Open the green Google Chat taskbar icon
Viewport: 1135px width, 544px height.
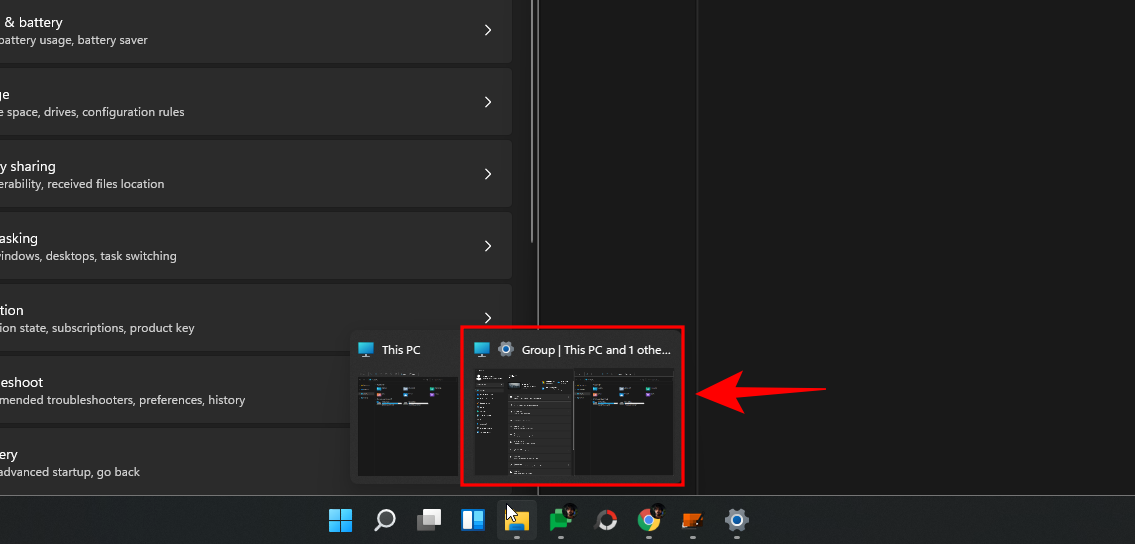pyautogui.click(x=561, y=520)
